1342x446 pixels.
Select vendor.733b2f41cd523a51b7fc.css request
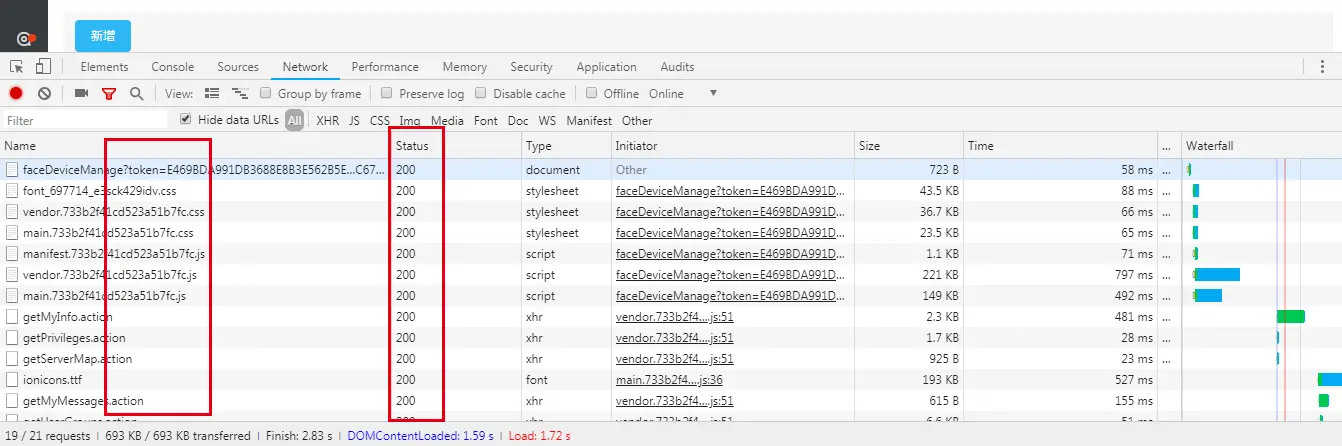671,212
